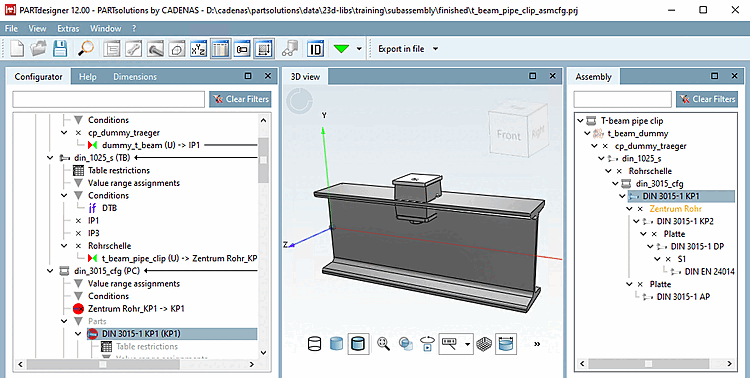
Task: Click the Save floppy disk icon
Action: click(60, 49)
